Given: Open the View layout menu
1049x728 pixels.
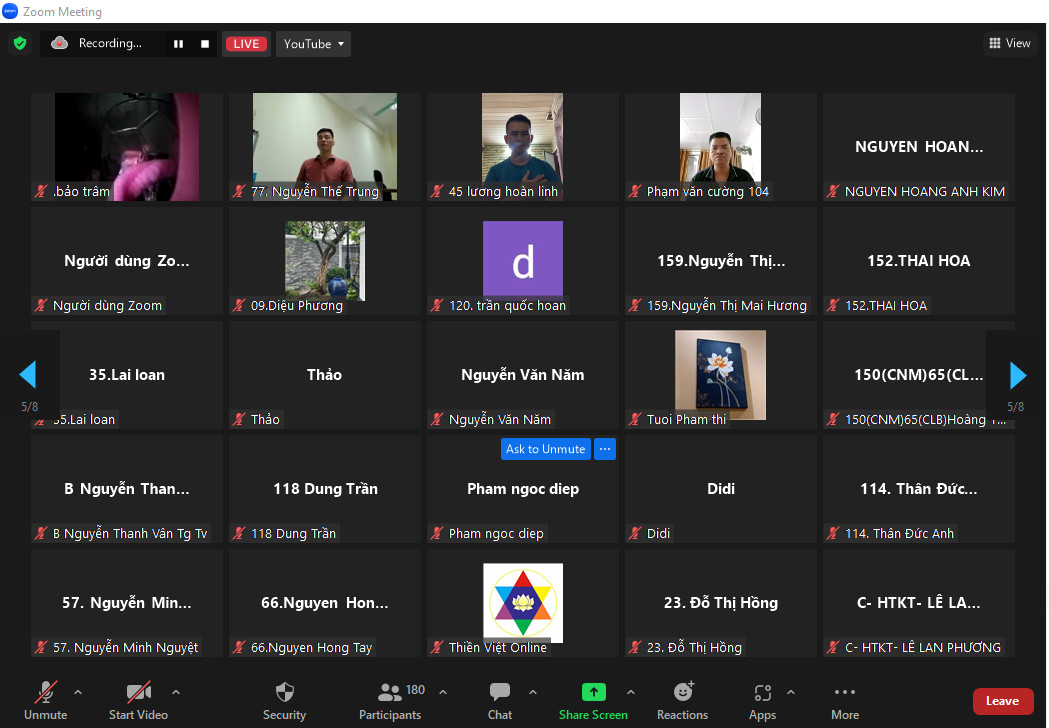Looking at the screenshot, I should pyautogui.click(x=1010, y=43).
